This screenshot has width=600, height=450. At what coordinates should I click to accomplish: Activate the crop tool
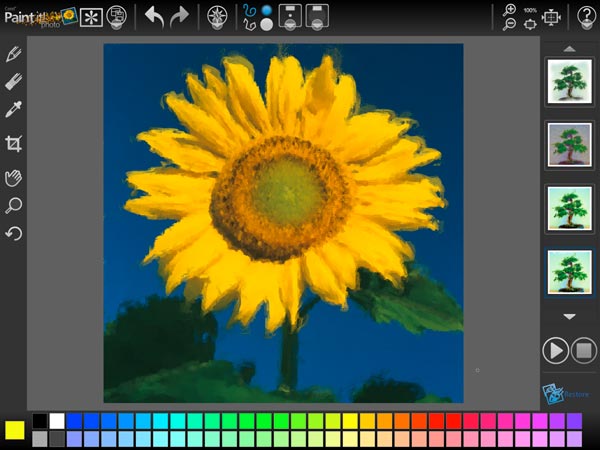(14, 143)
